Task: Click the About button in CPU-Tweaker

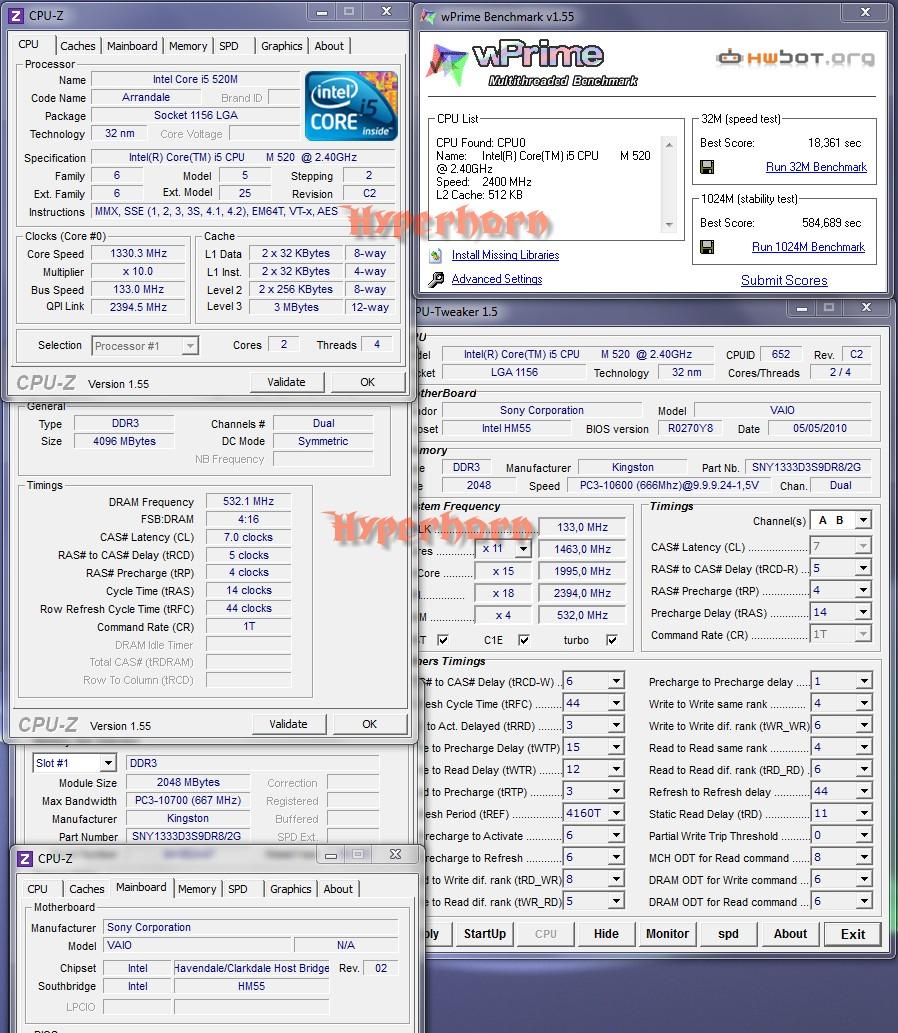Action: 790,934
